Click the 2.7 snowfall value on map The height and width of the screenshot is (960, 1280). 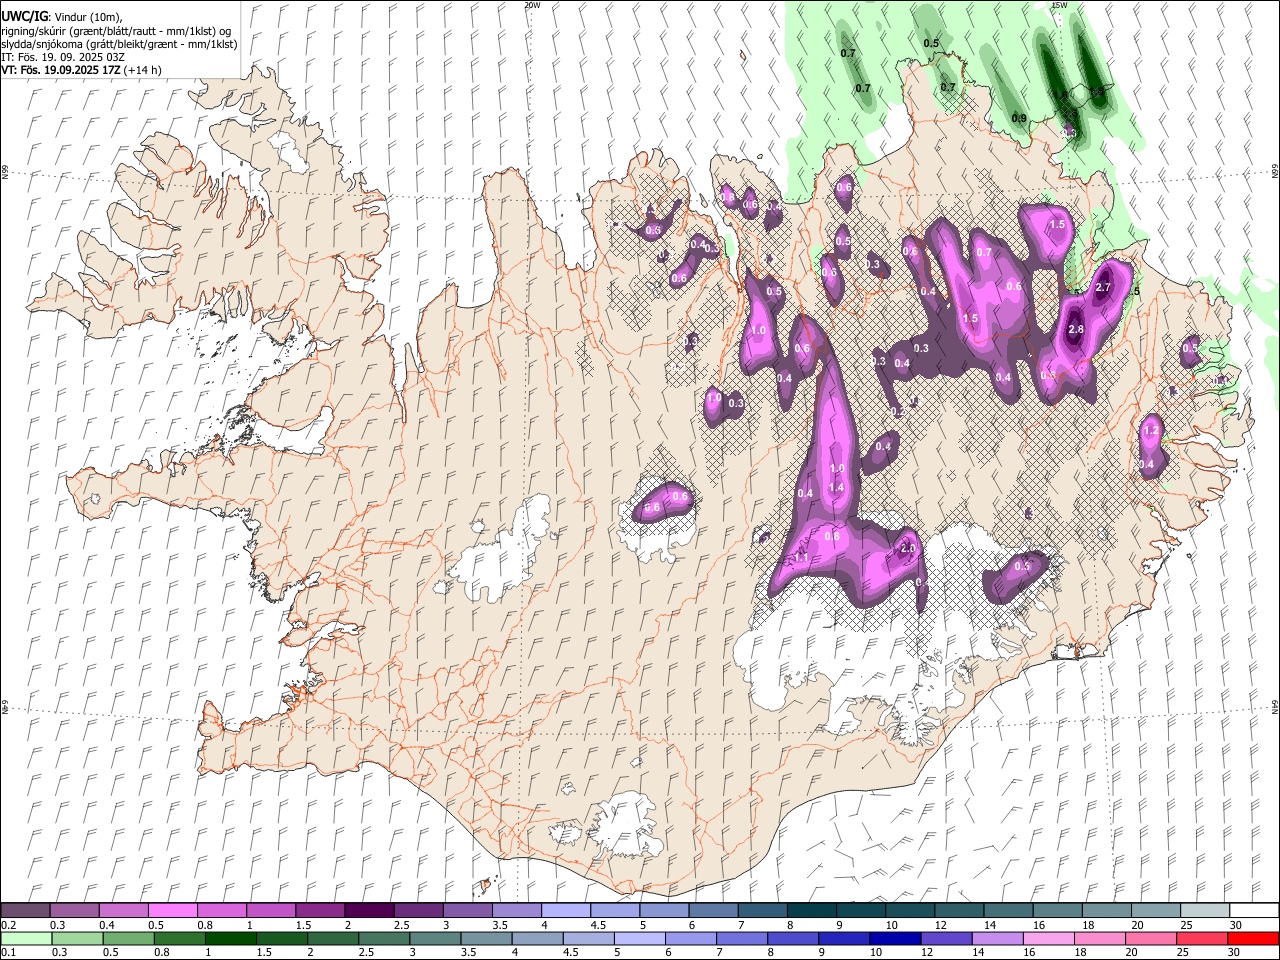[x=1103, y=287]
